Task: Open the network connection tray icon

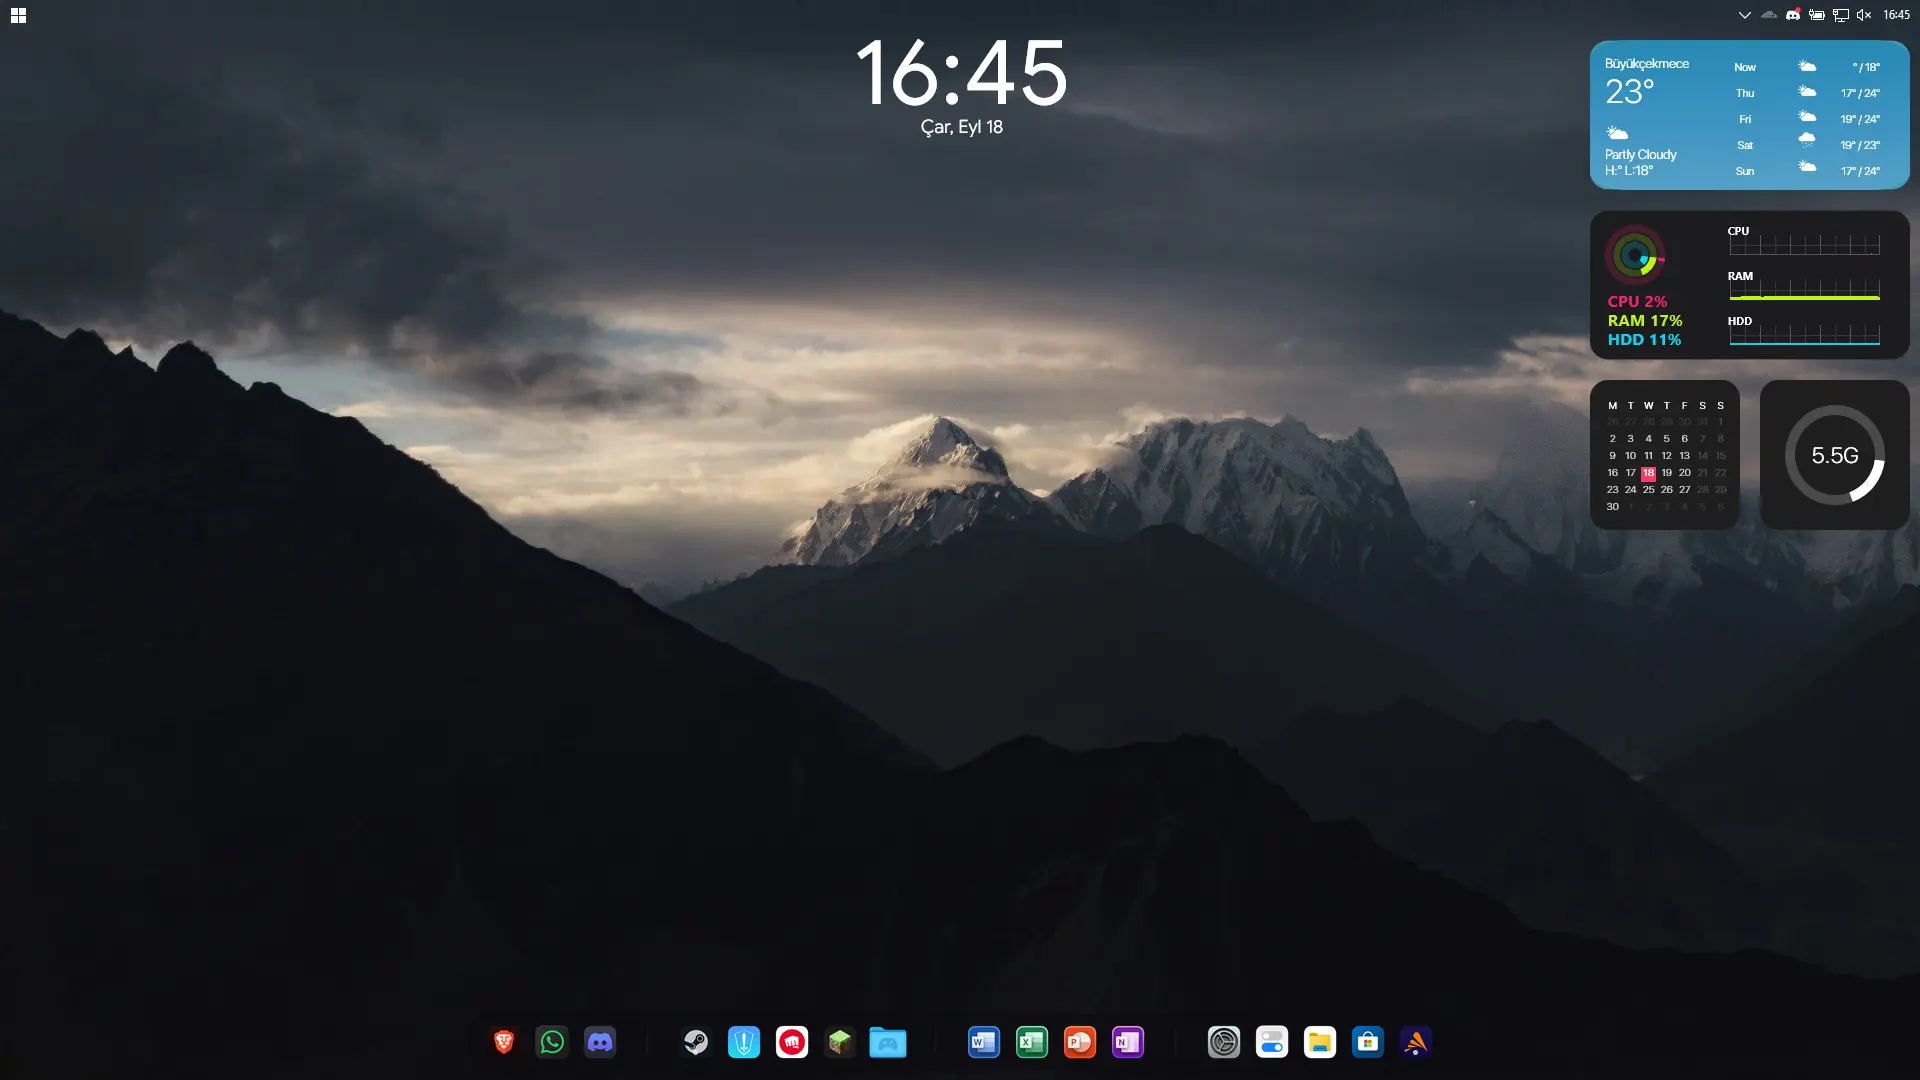Action: coord(1841,15)
